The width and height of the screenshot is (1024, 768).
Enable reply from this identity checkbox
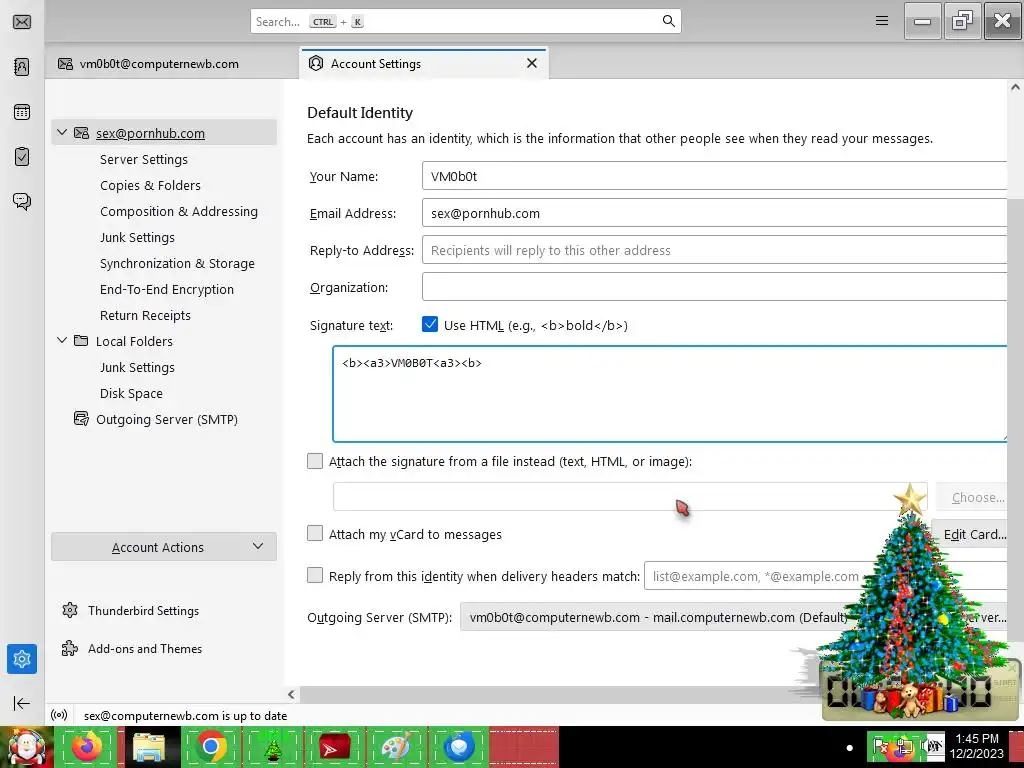point(315,575)
